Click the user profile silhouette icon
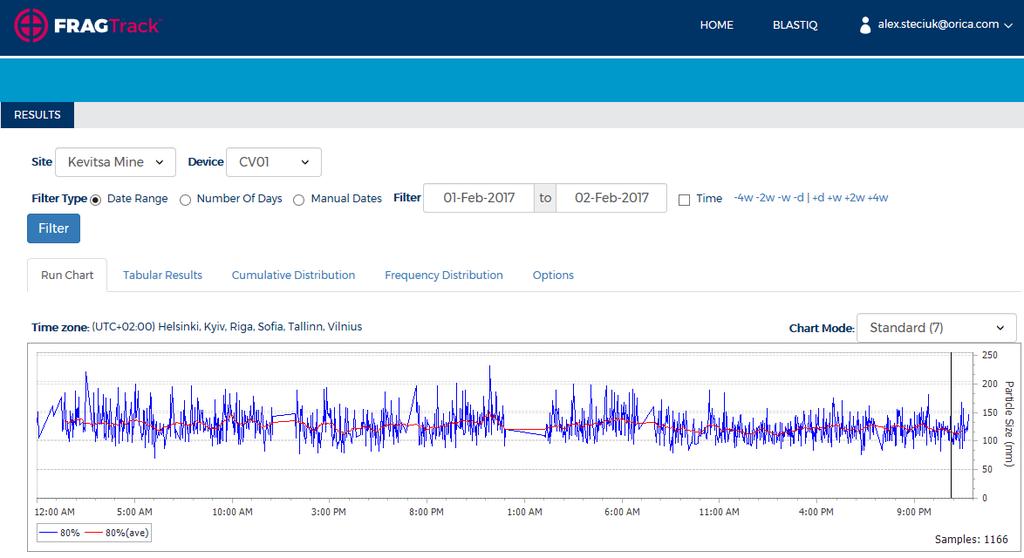 pyautogui.click(x=865, y=25)
